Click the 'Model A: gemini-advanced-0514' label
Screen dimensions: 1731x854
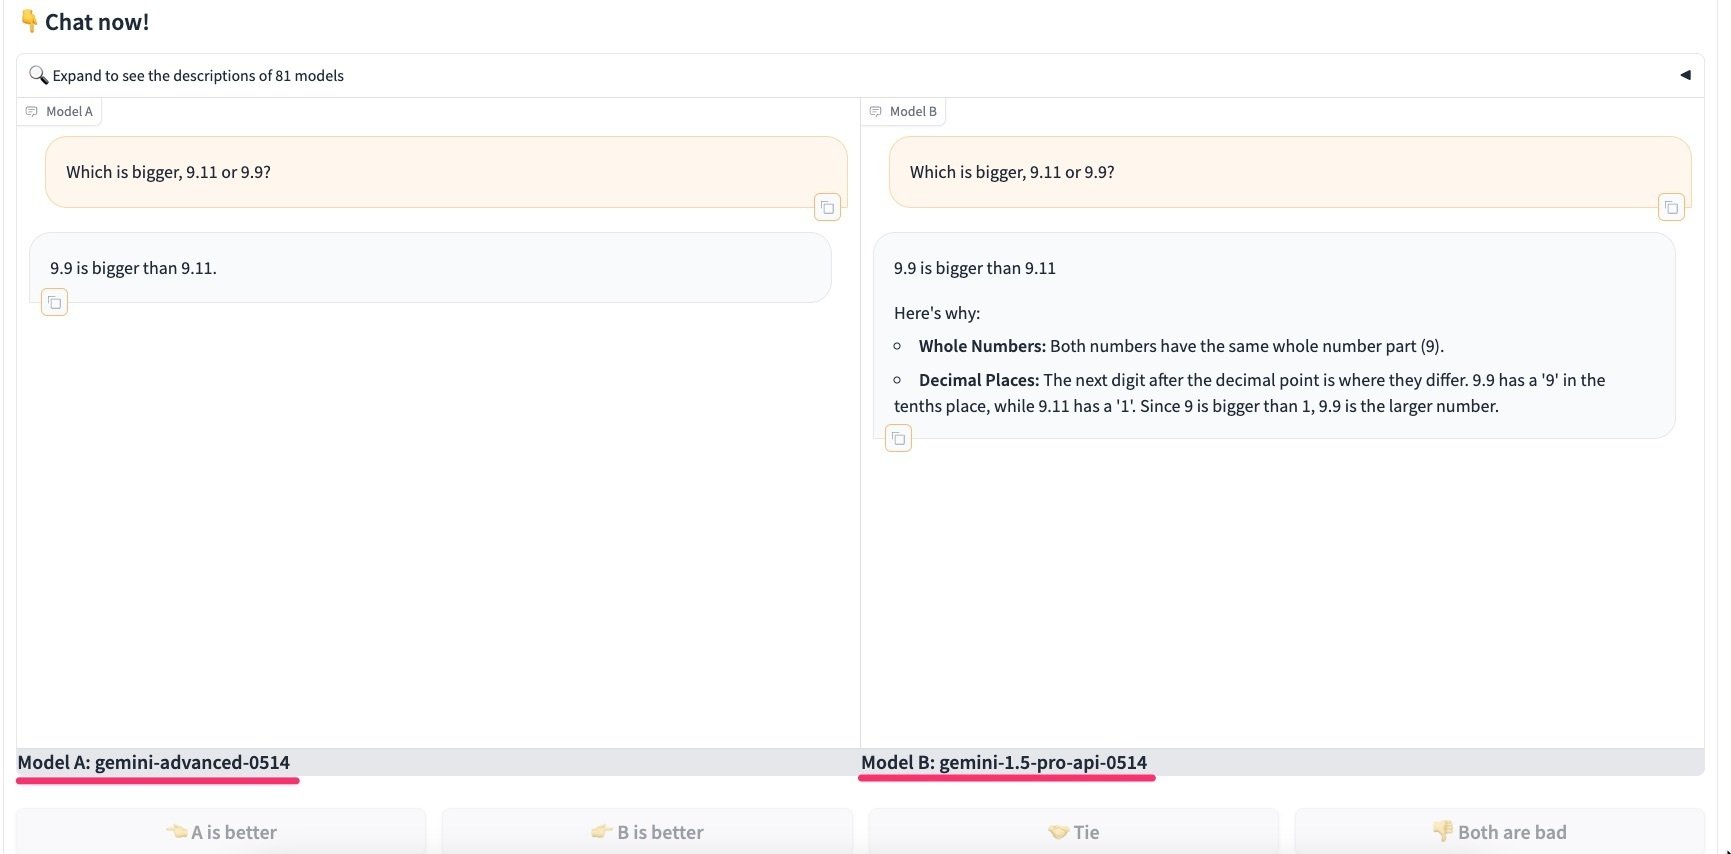pos(154,762)
